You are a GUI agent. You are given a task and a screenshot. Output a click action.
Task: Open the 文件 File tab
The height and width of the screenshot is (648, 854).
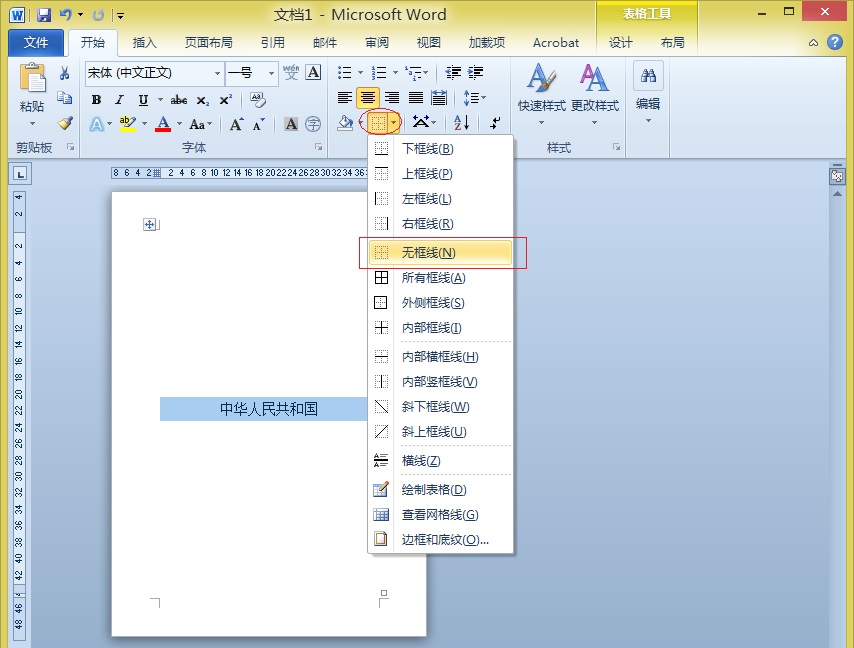click(36, 42)
